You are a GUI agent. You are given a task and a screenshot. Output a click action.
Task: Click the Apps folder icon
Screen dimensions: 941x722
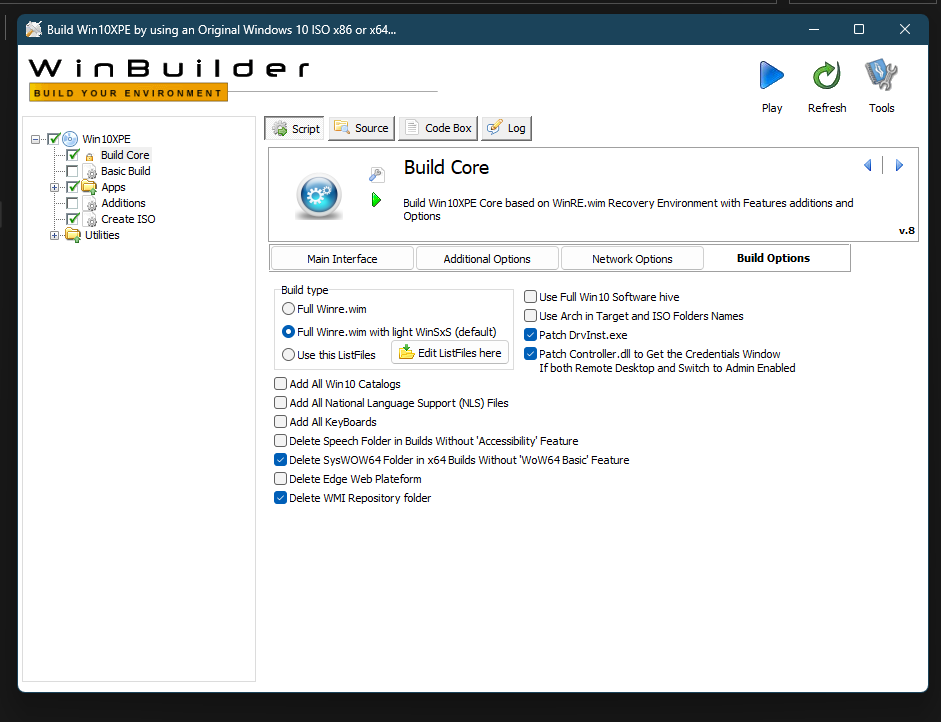pyautogui.click(x=89, y=187)
